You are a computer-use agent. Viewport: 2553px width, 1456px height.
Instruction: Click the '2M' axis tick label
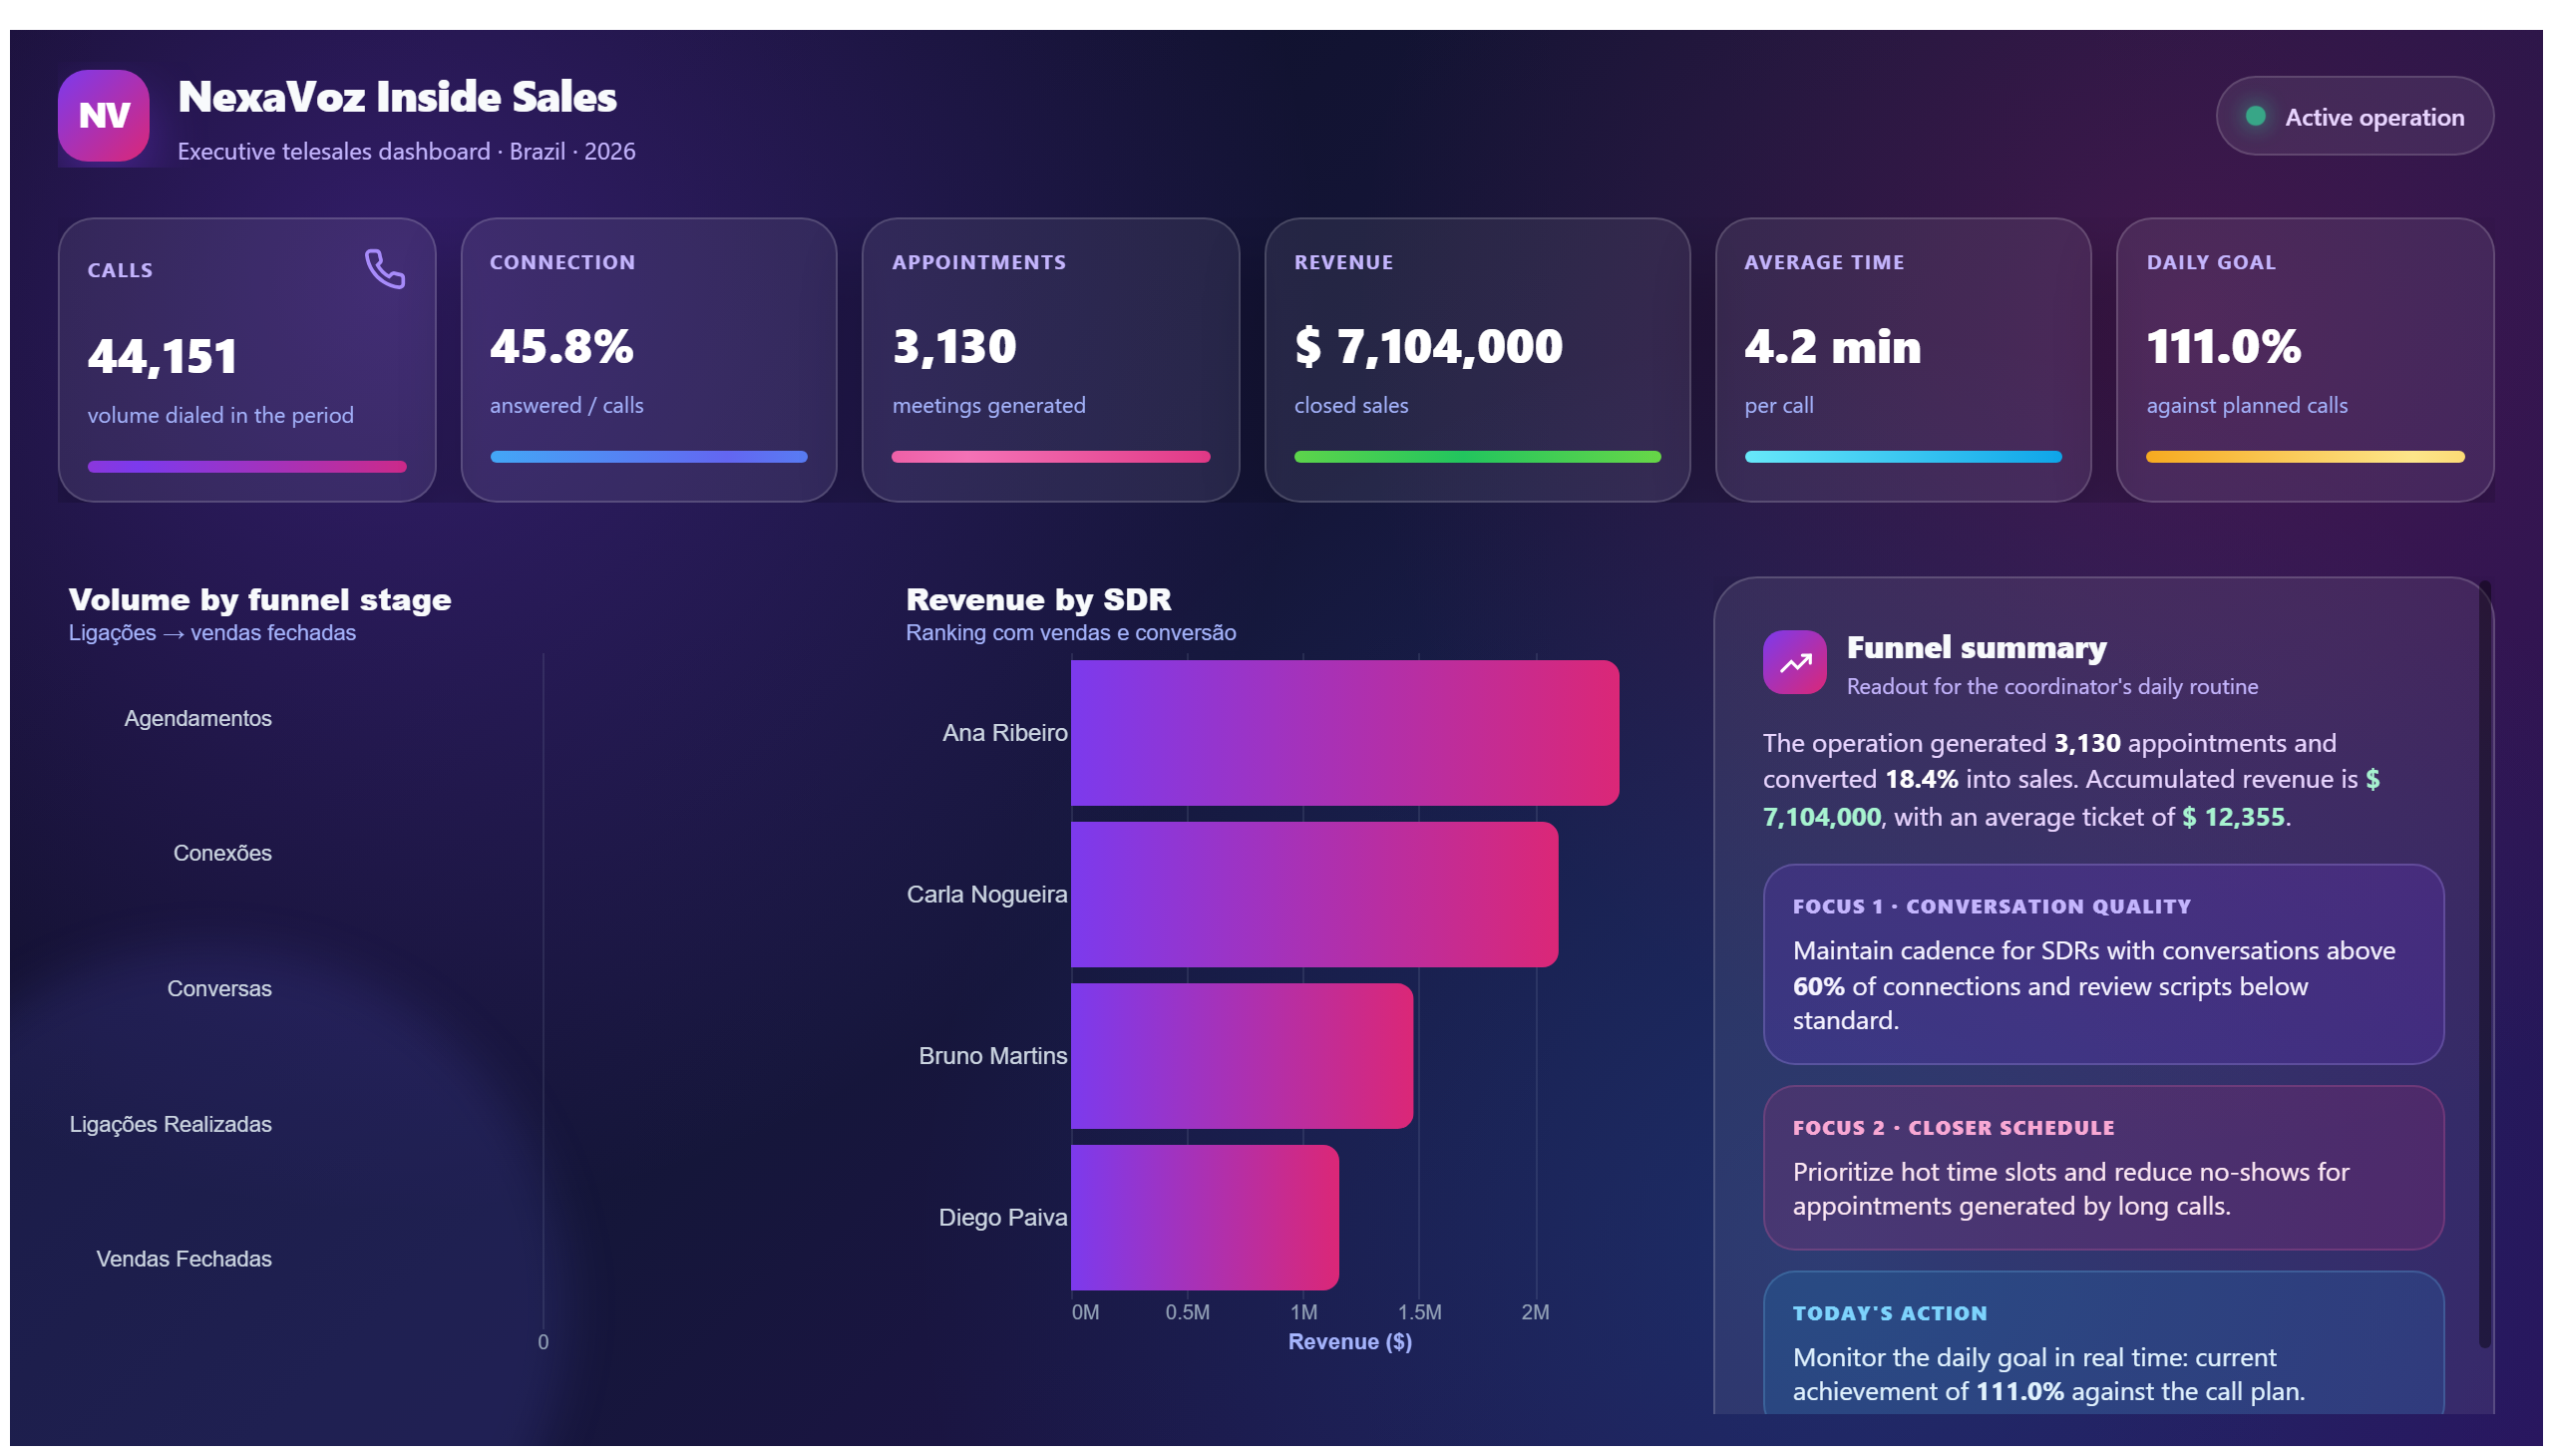click(1535, 1312)
